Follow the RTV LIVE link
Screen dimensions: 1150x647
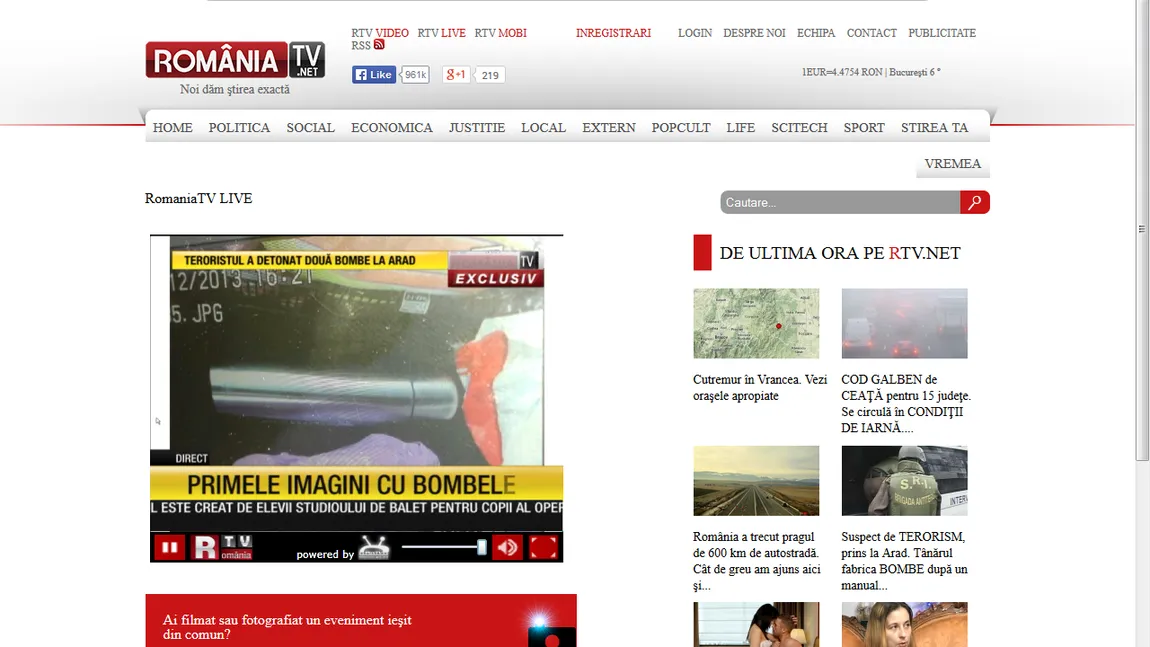point(442,33)
